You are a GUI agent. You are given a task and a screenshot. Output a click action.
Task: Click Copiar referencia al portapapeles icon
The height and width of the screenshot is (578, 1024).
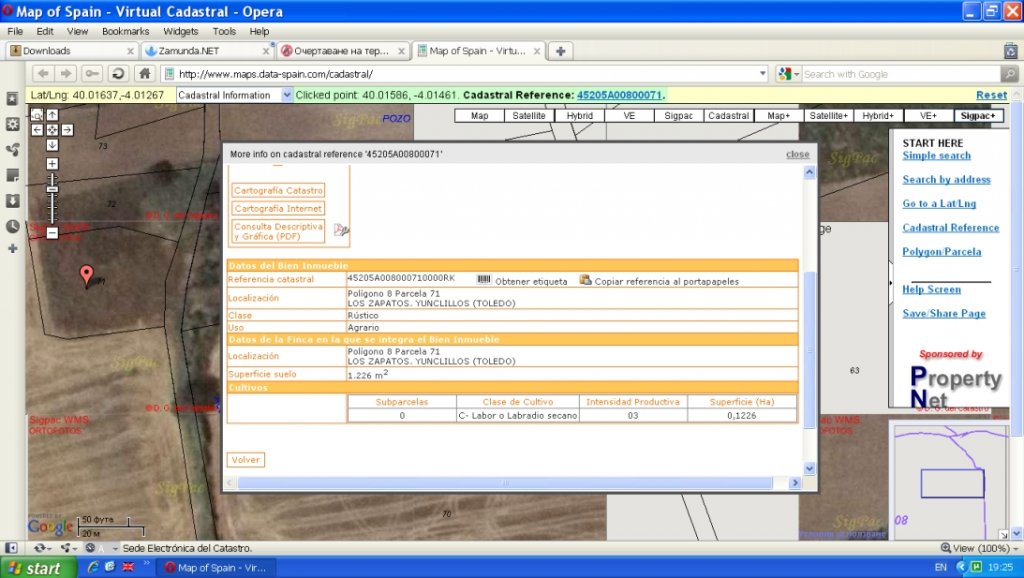(586, 281)
